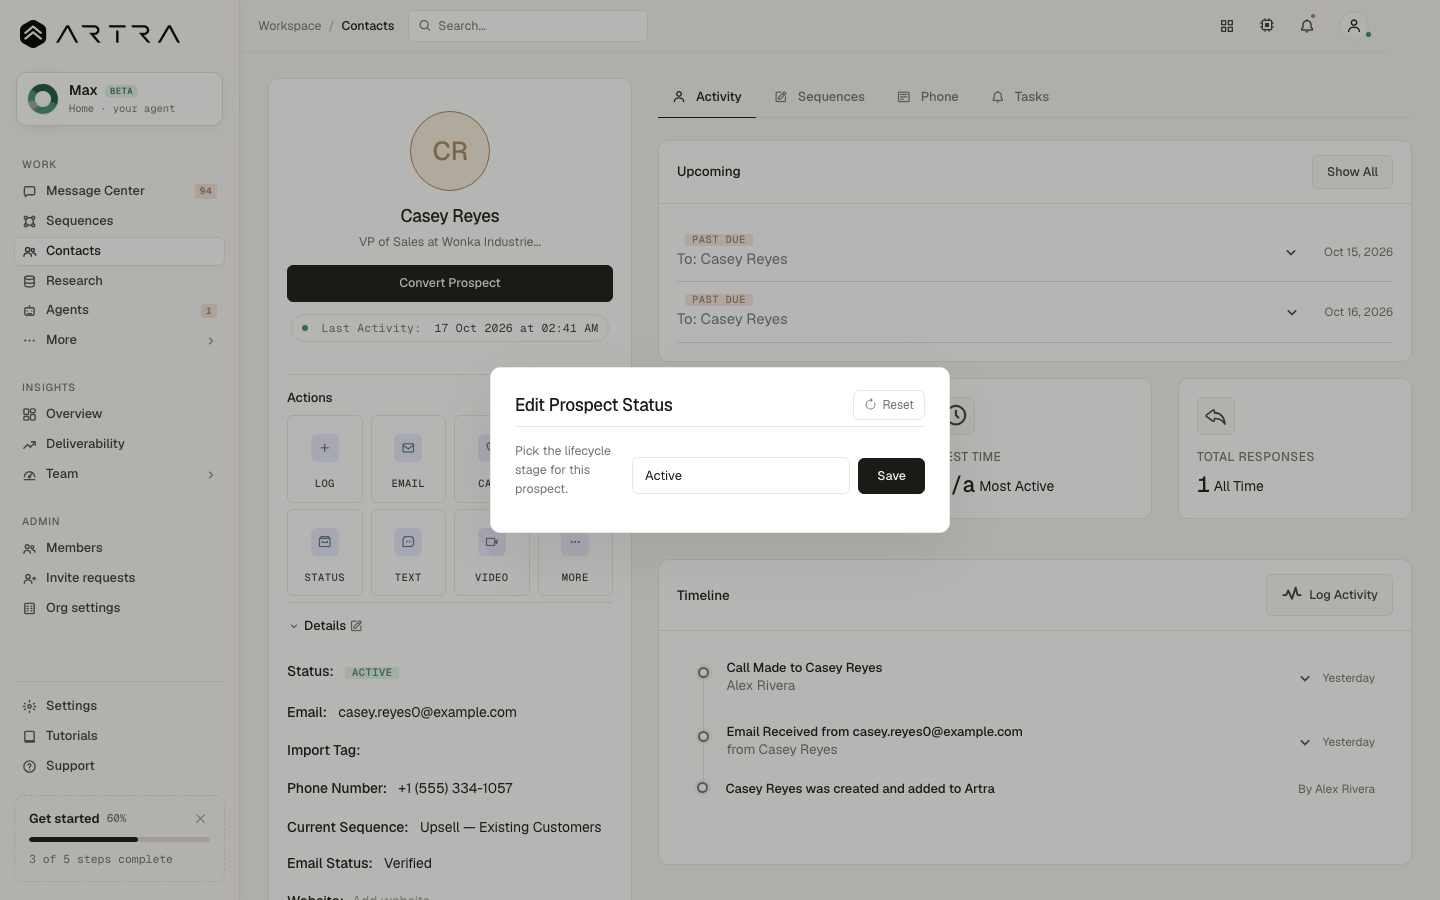
Task: Switch to the Sequences tab
Action: [819, 97]
